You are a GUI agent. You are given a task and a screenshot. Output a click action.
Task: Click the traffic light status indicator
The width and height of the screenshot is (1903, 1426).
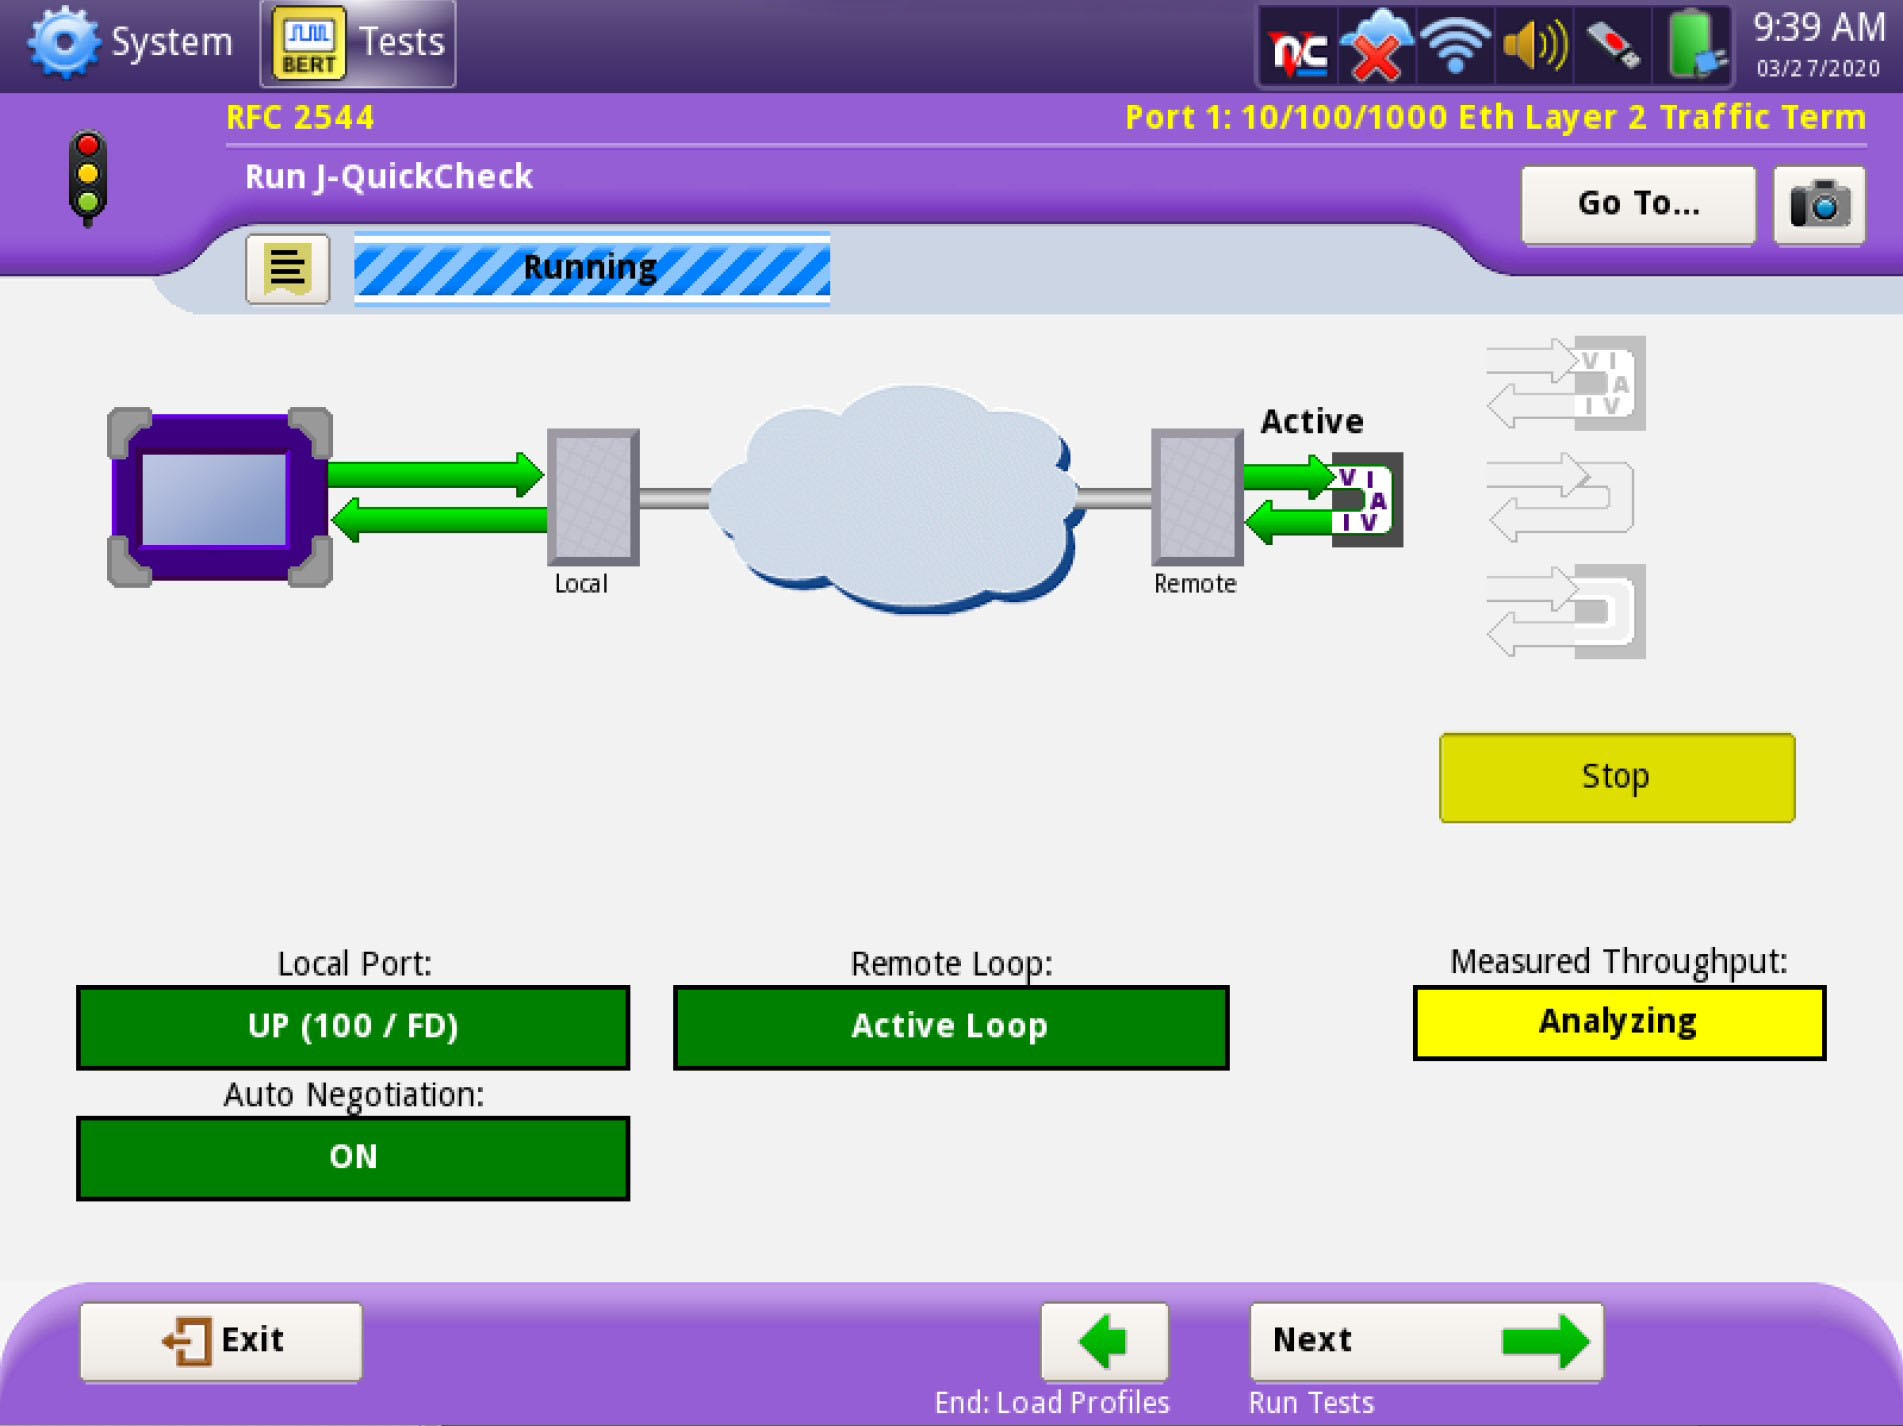coord(88,177)
